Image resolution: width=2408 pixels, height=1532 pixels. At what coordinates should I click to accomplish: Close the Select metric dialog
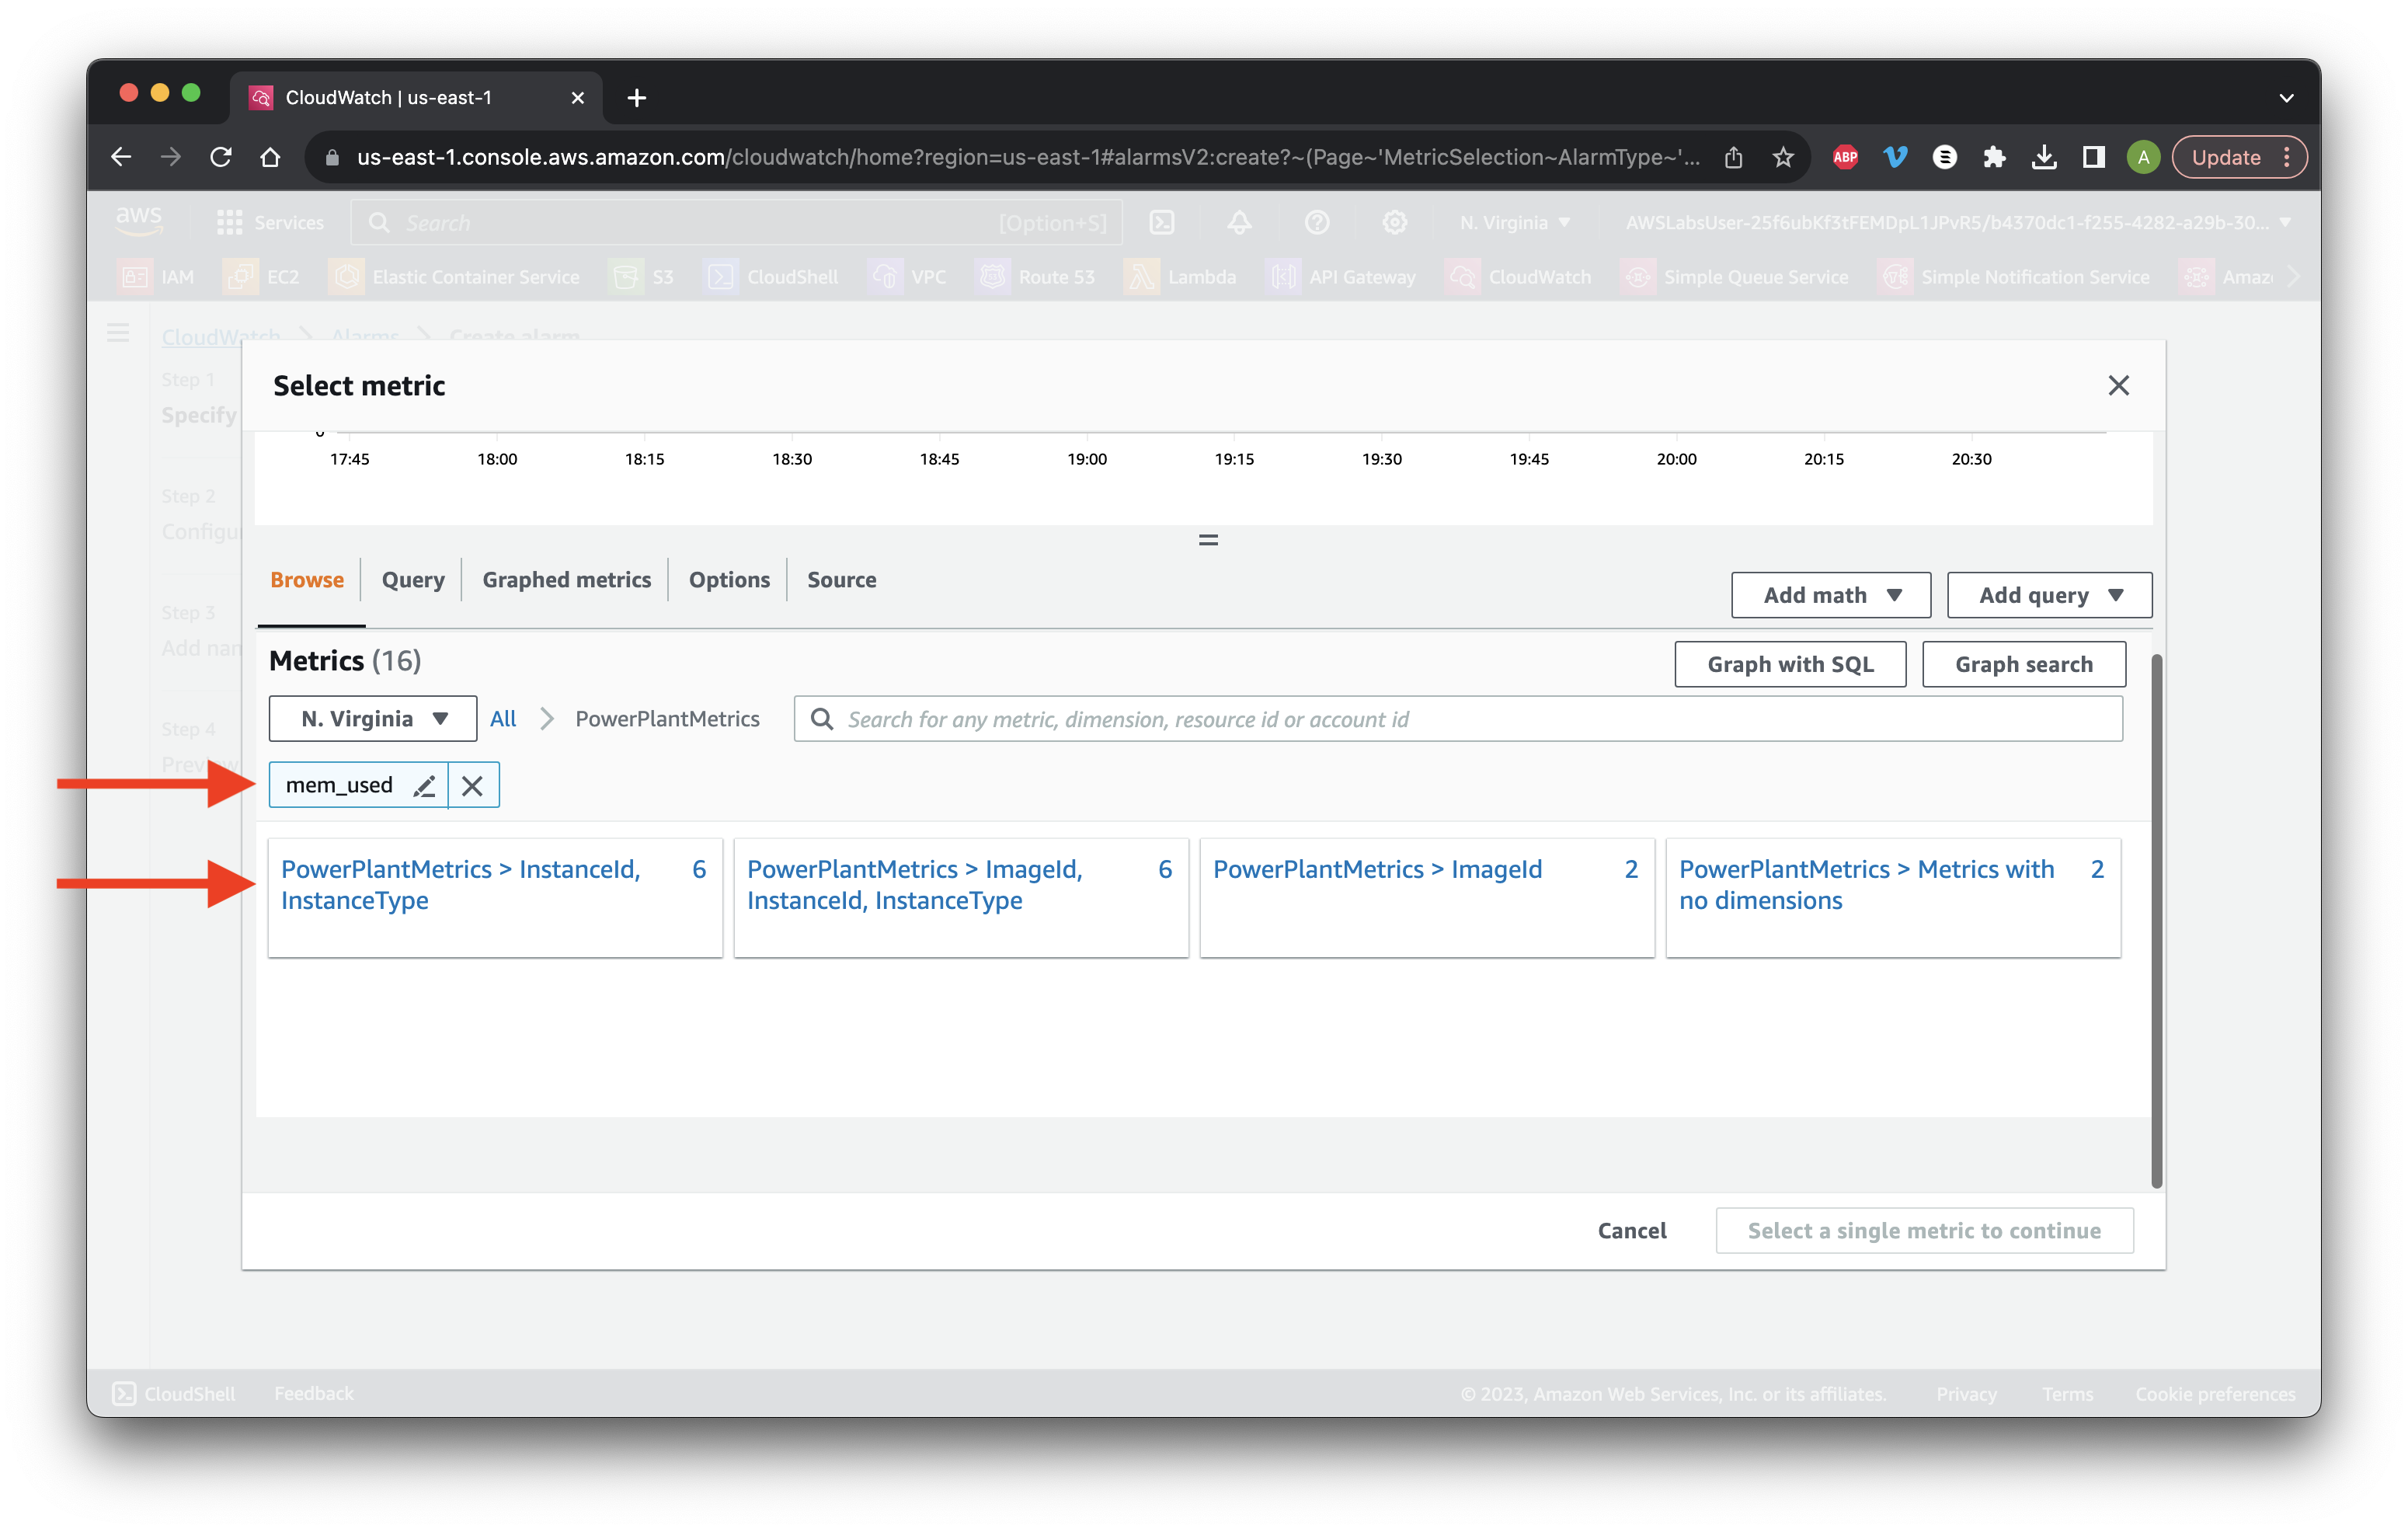click(2118, 385)
